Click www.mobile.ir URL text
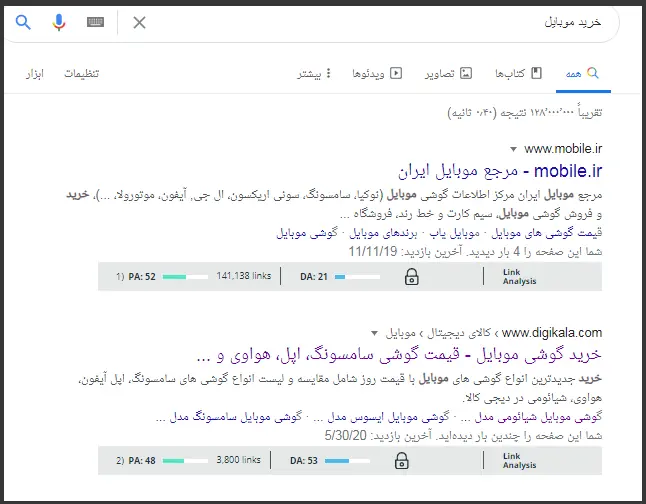 coord(563,149)
